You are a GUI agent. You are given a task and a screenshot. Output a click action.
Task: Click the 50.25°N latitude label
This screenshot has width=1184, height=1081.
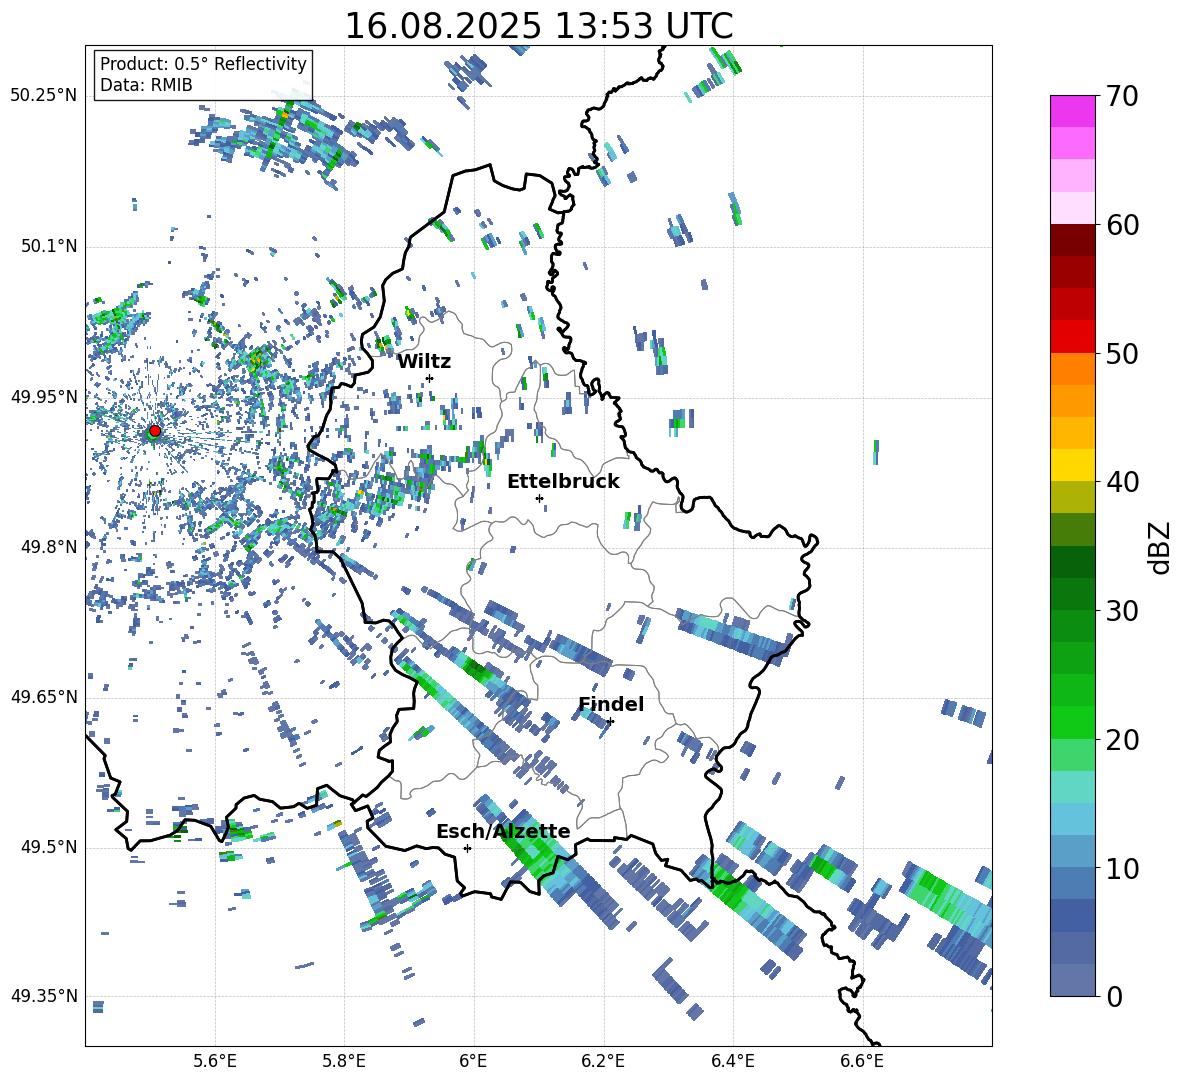pos(44,95)
